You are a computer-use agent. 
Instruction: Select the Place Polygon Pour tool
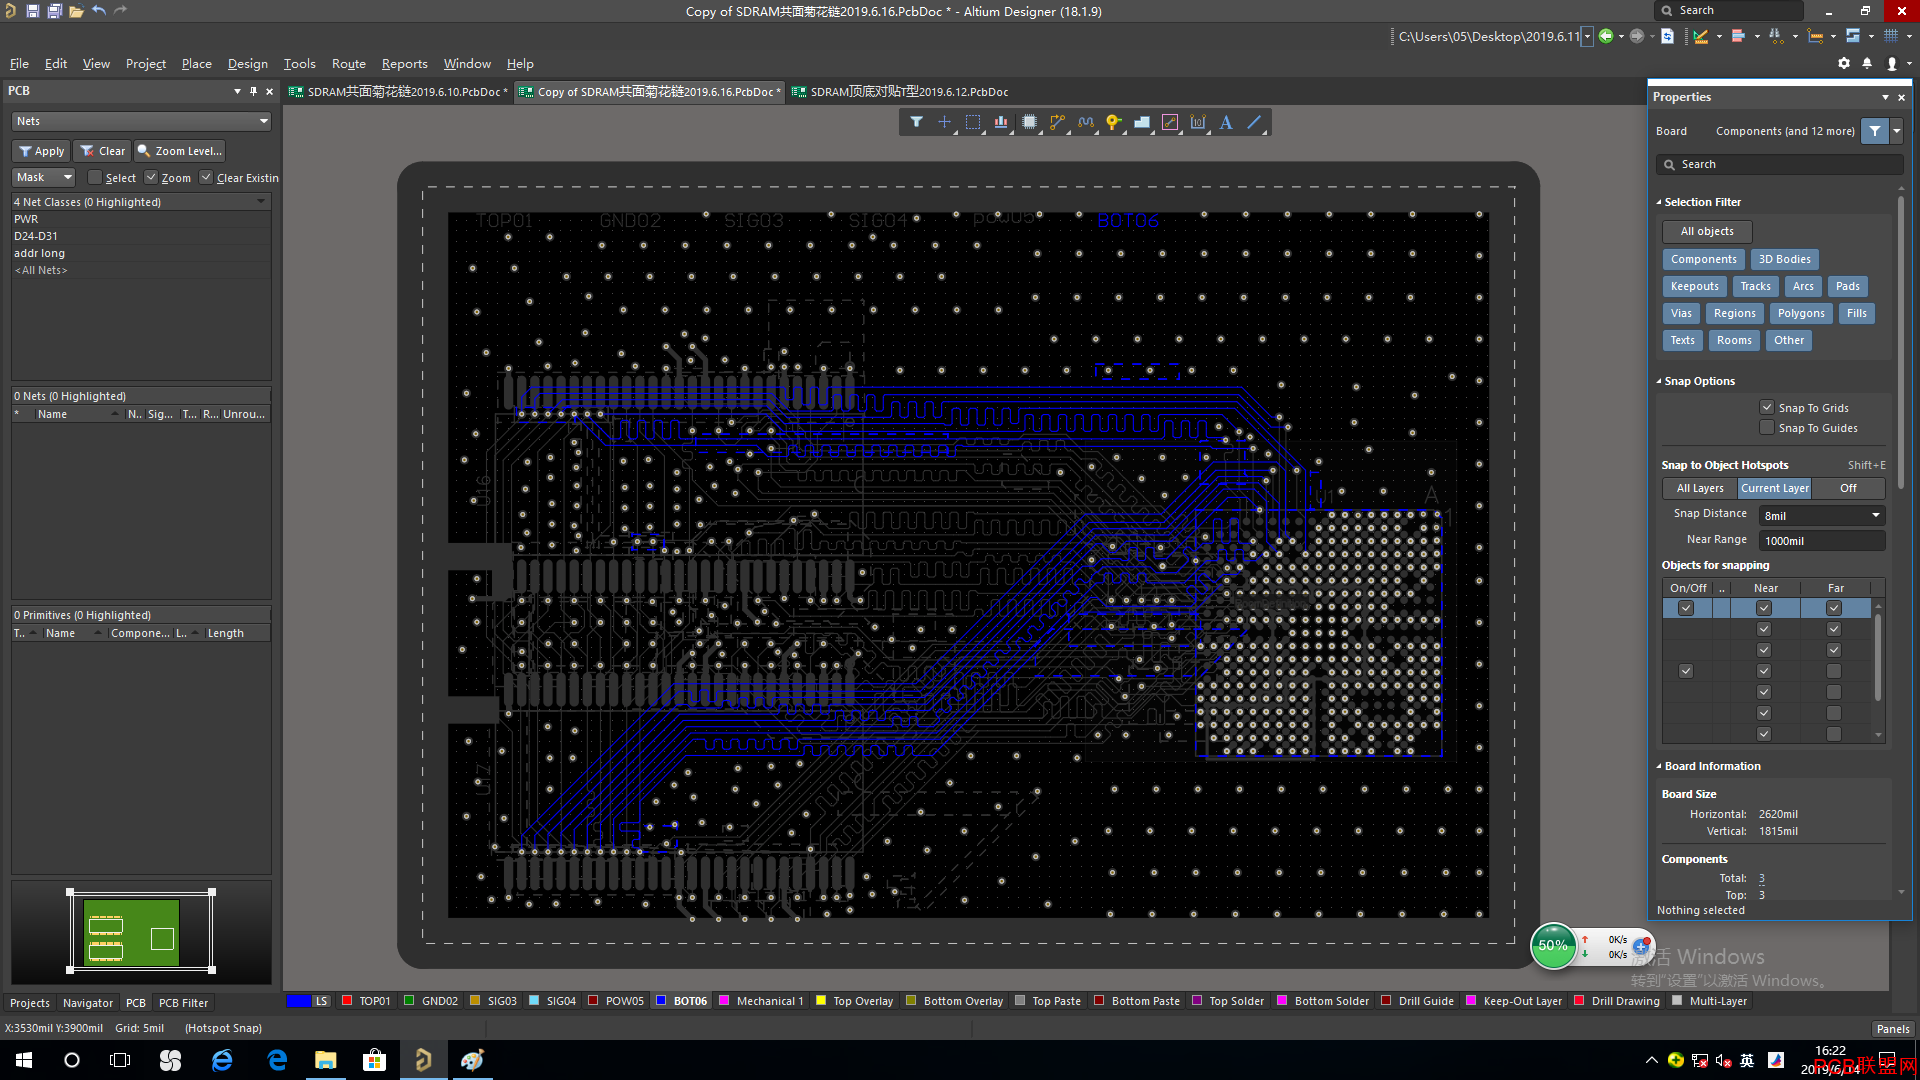(1141, 122)
